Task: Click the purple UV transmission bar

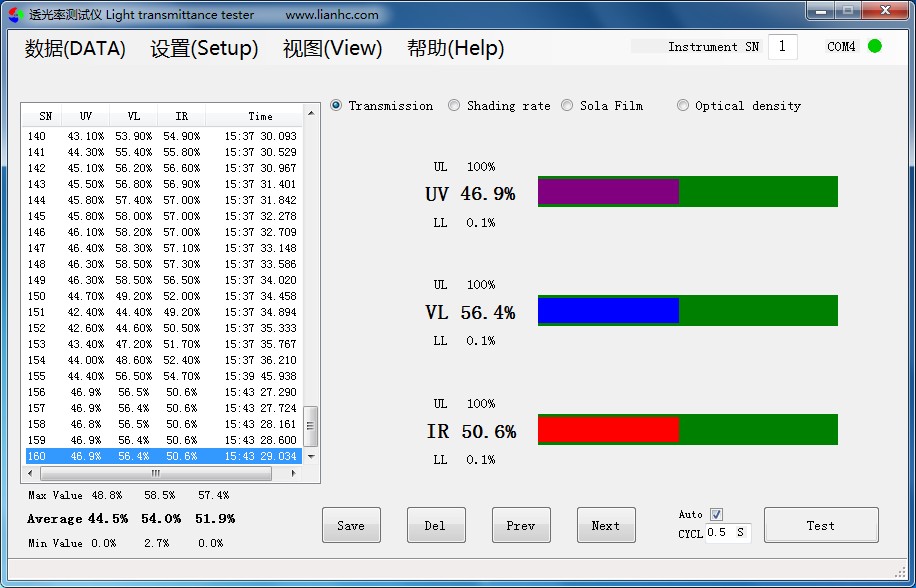Action: 608,192
